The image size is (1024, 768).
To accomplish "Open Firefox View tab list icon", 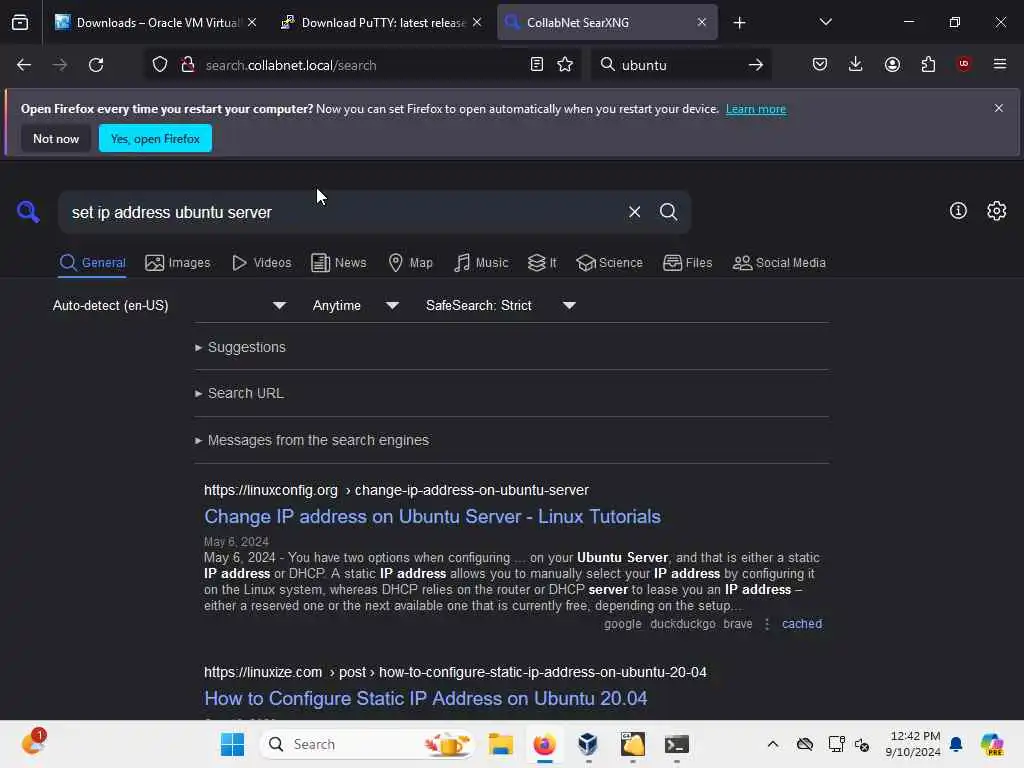I will click(x=20, y=23).
